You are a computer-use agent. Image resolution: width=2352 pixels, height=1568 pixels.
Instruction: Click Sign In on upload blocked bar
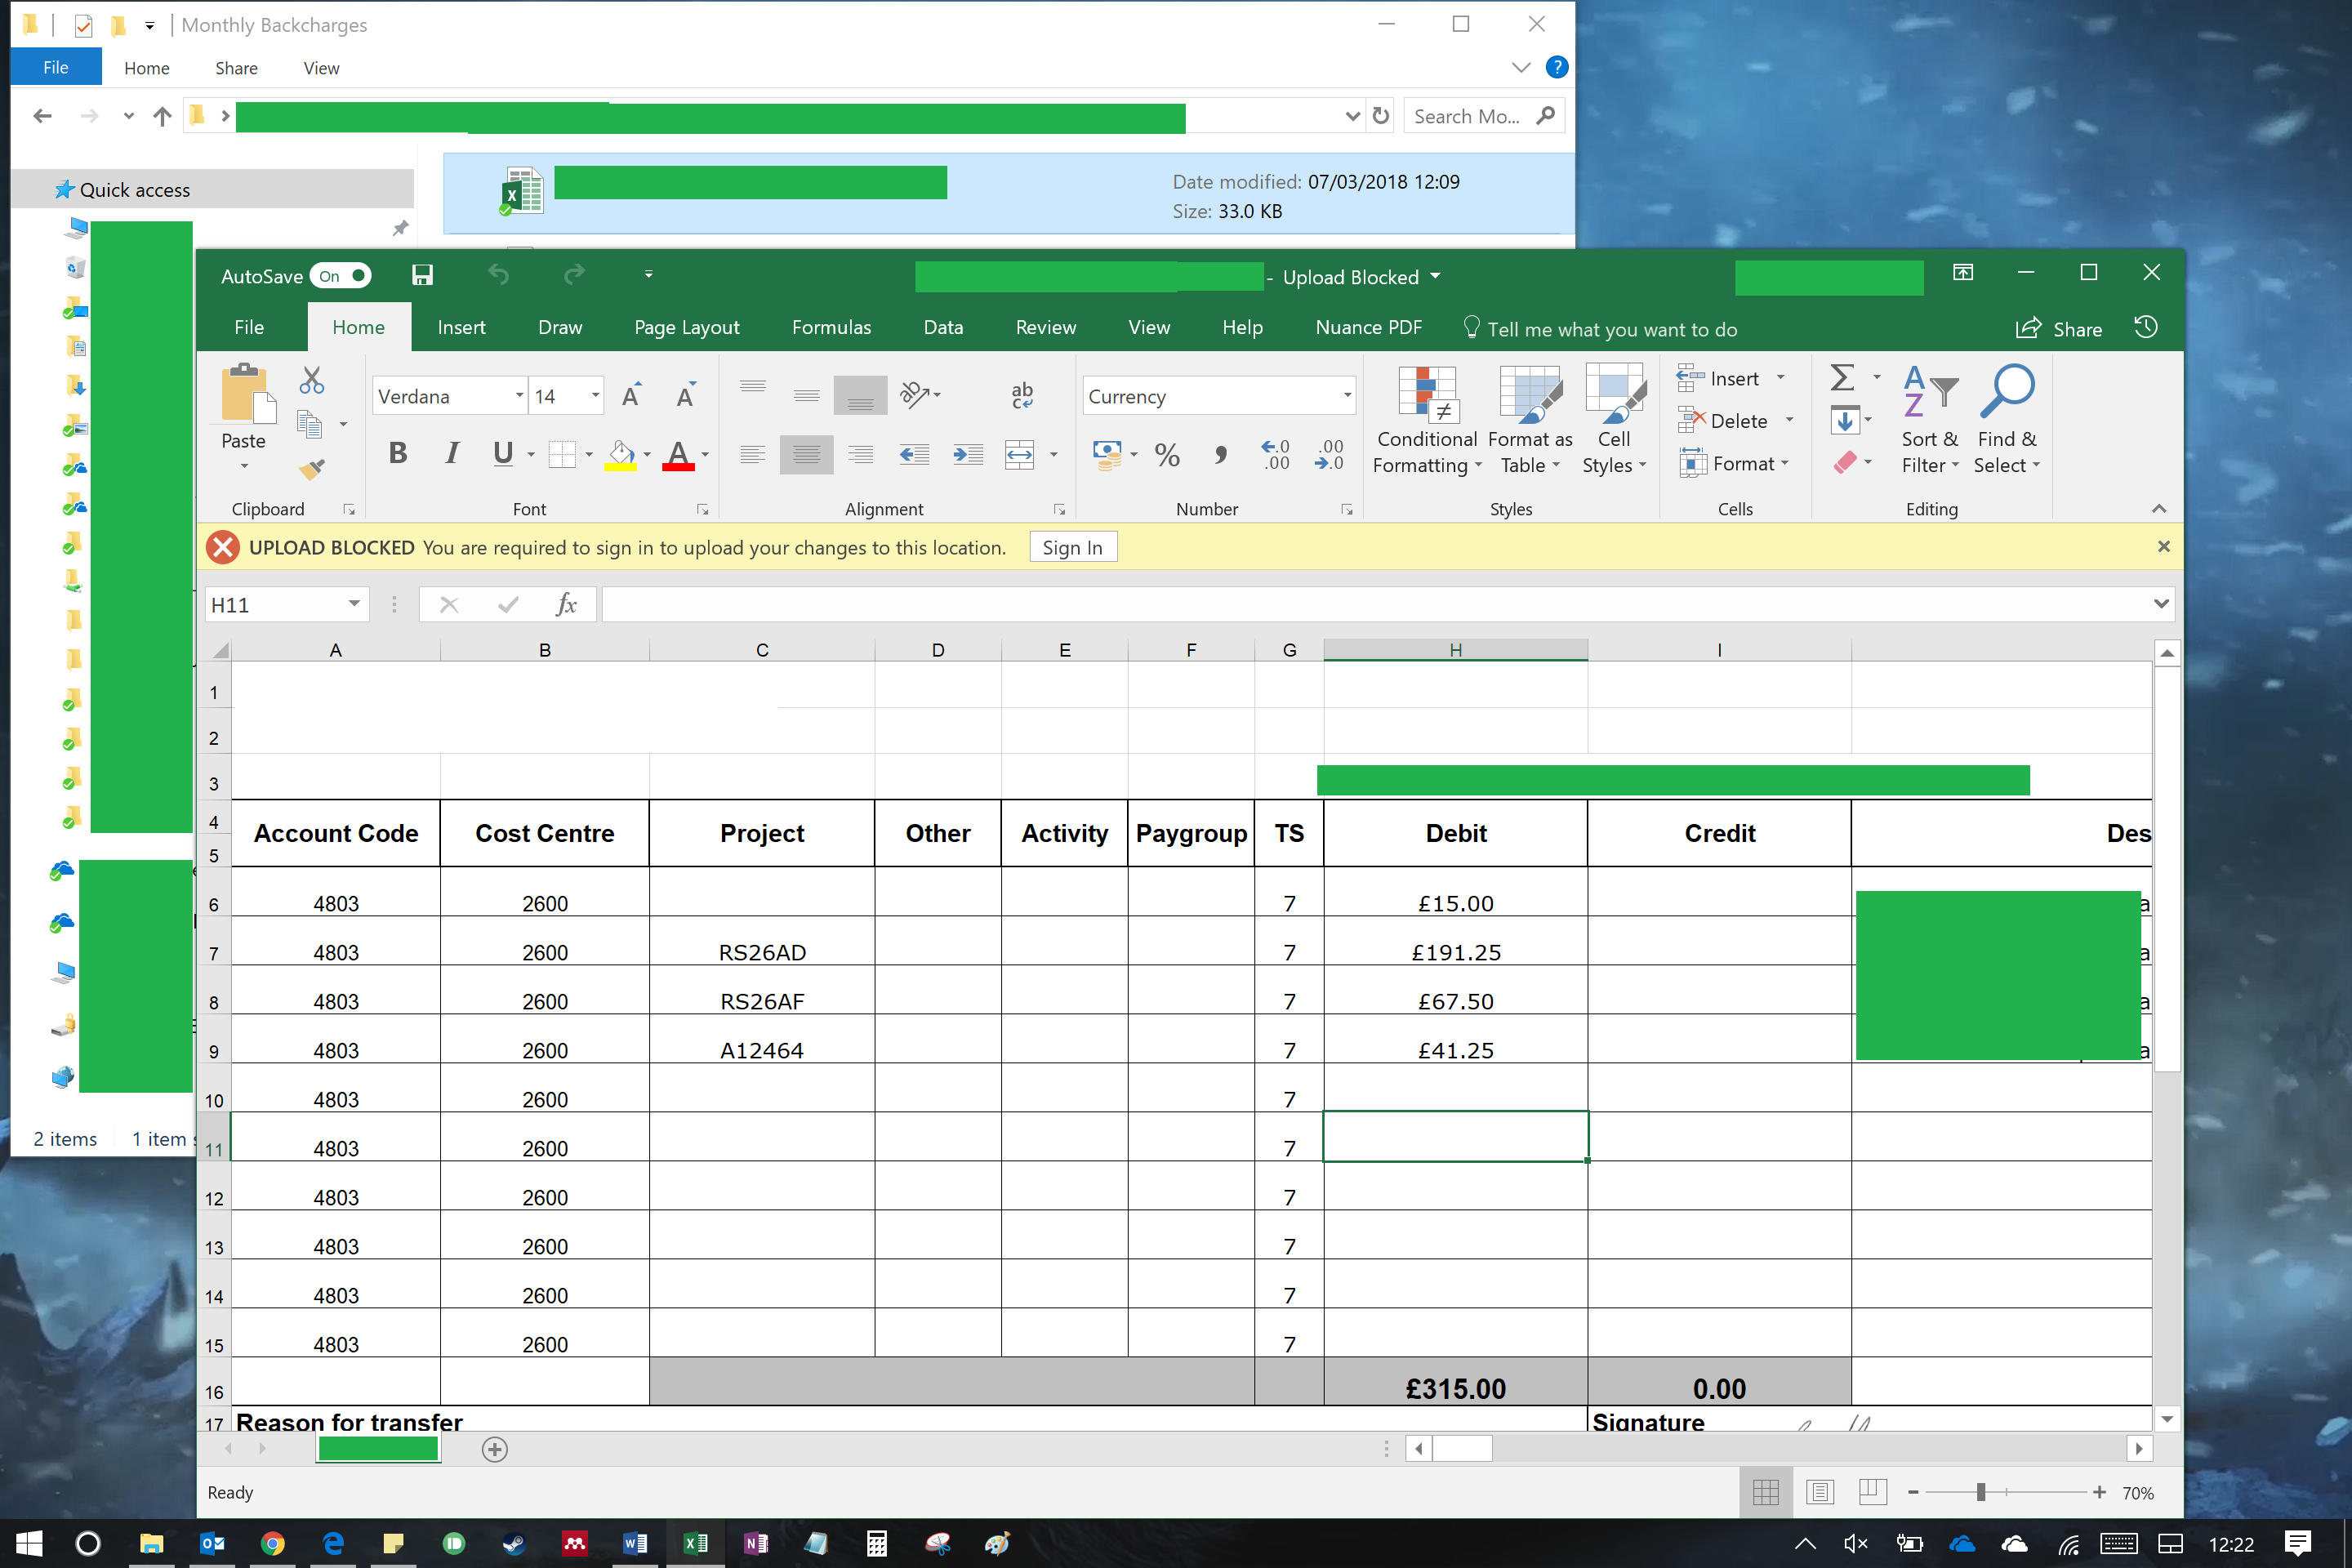[1072, 547]
